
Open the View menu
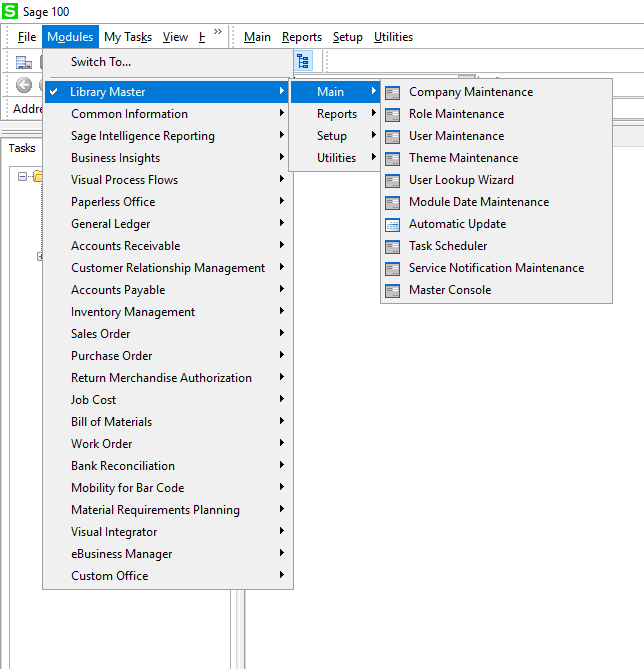point(175,37)
